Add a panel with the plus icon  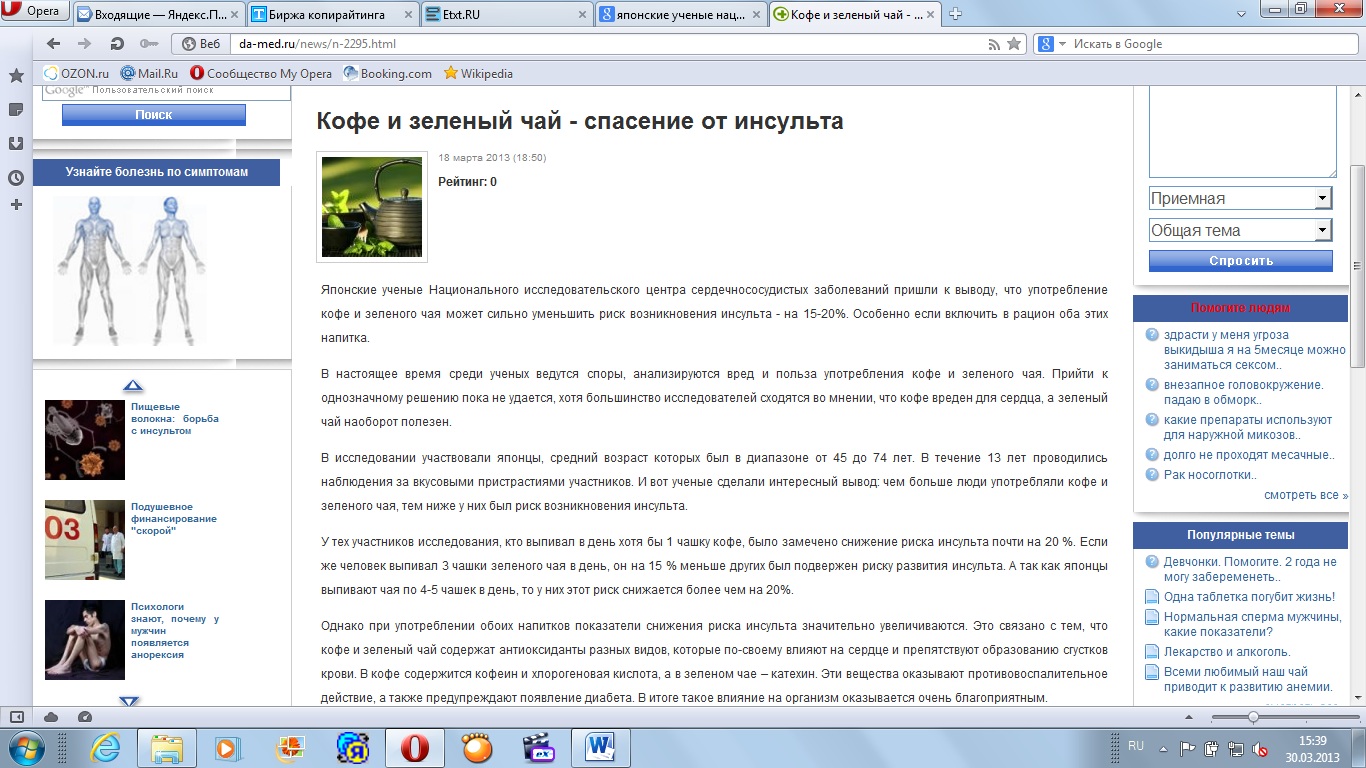click(15, 204)
